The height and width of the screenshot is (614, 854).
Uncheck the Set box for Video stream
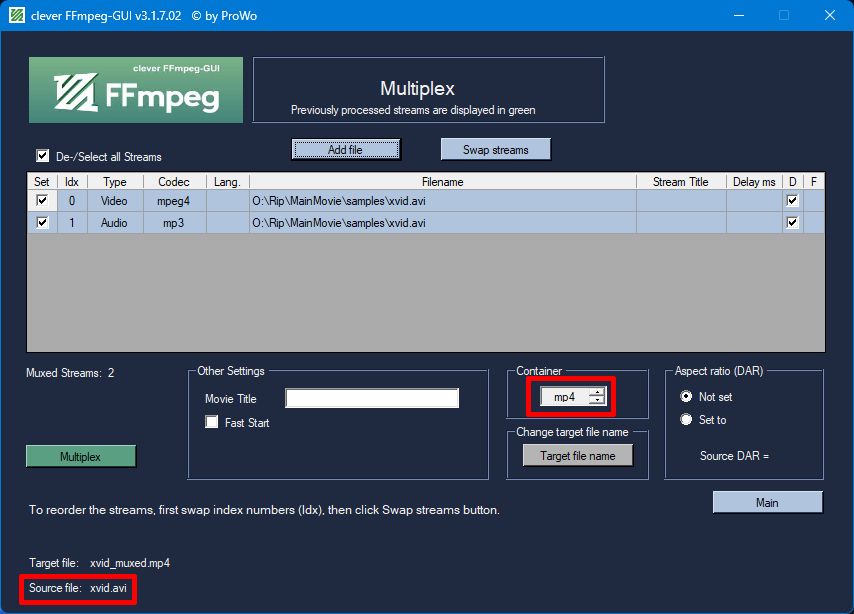tap(42, 200)
